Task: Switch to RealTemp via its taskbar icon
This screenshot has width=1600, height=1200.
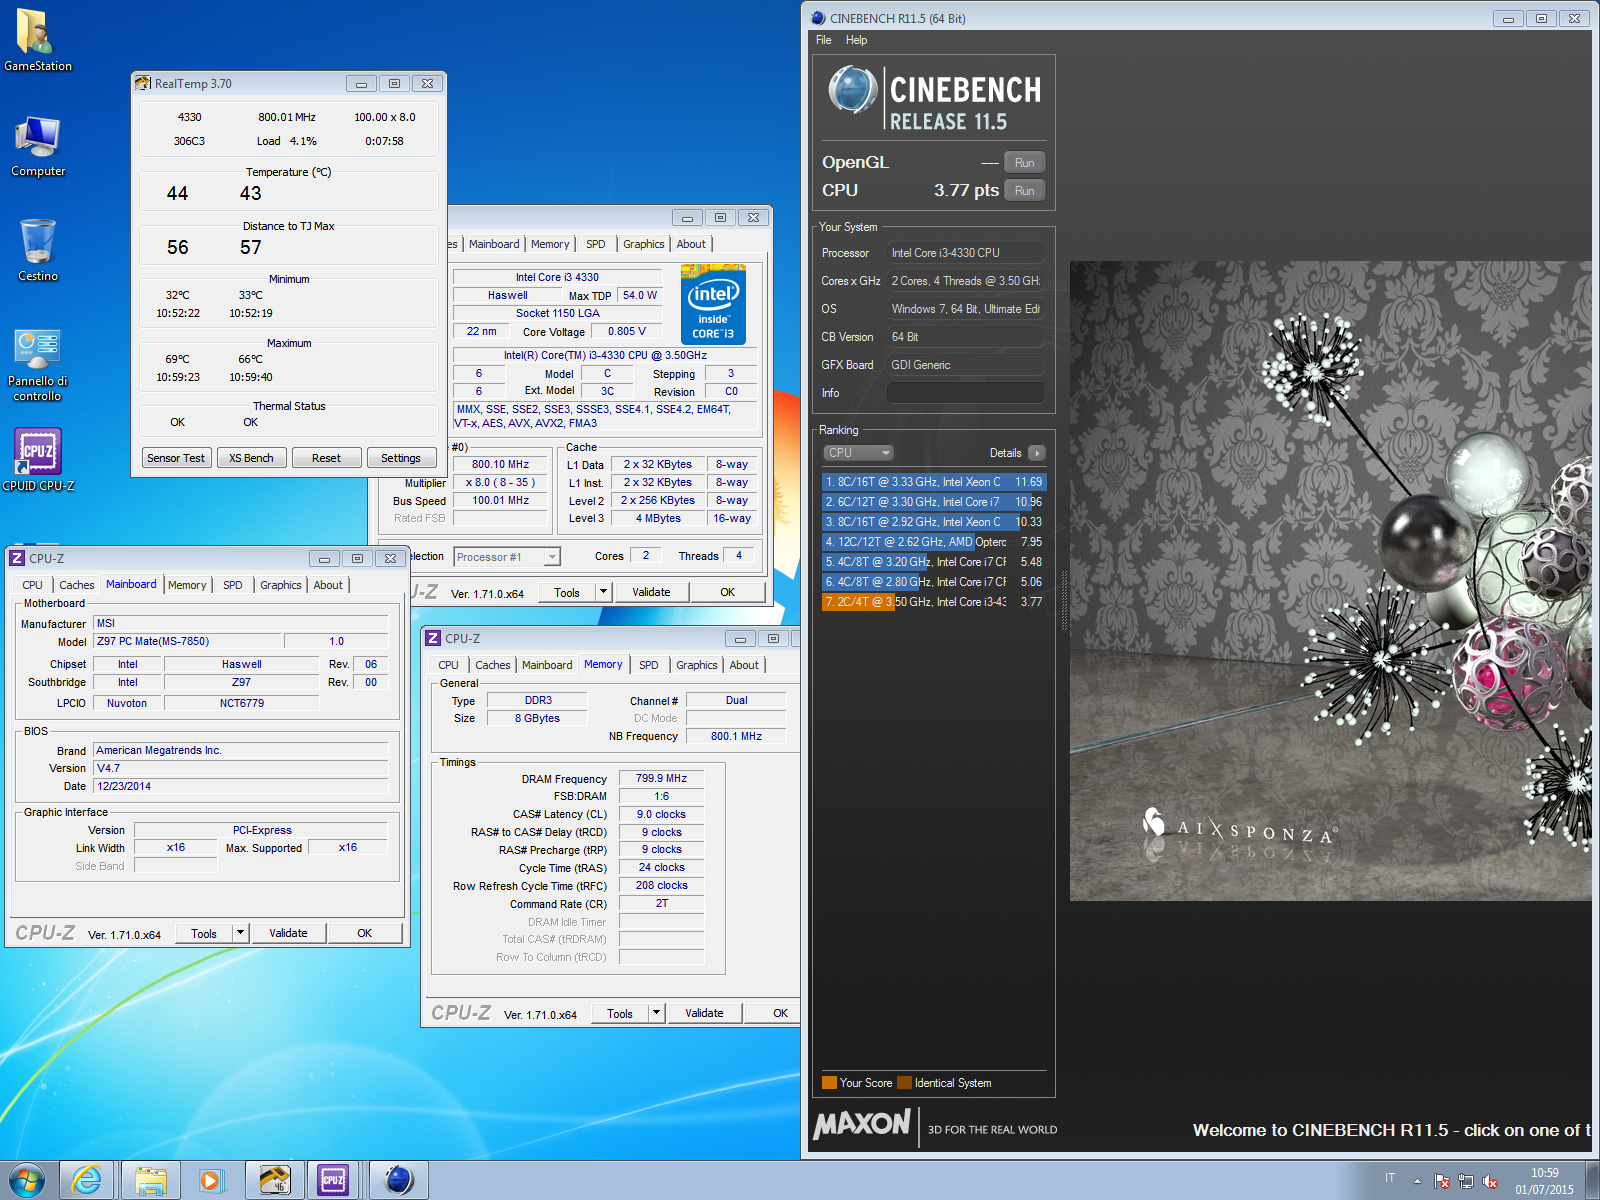Action: tap(274, 1181)
